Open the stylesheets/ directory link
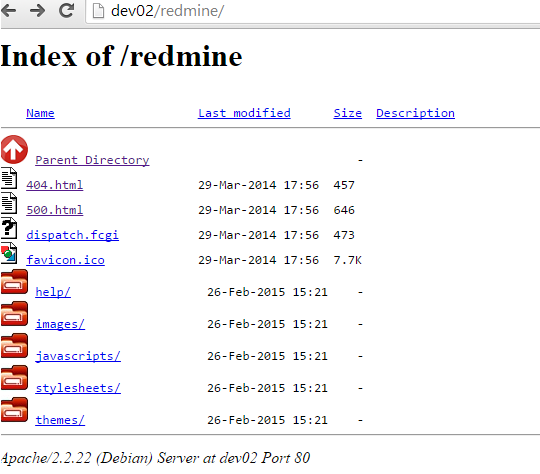 (x=78, y=388)
